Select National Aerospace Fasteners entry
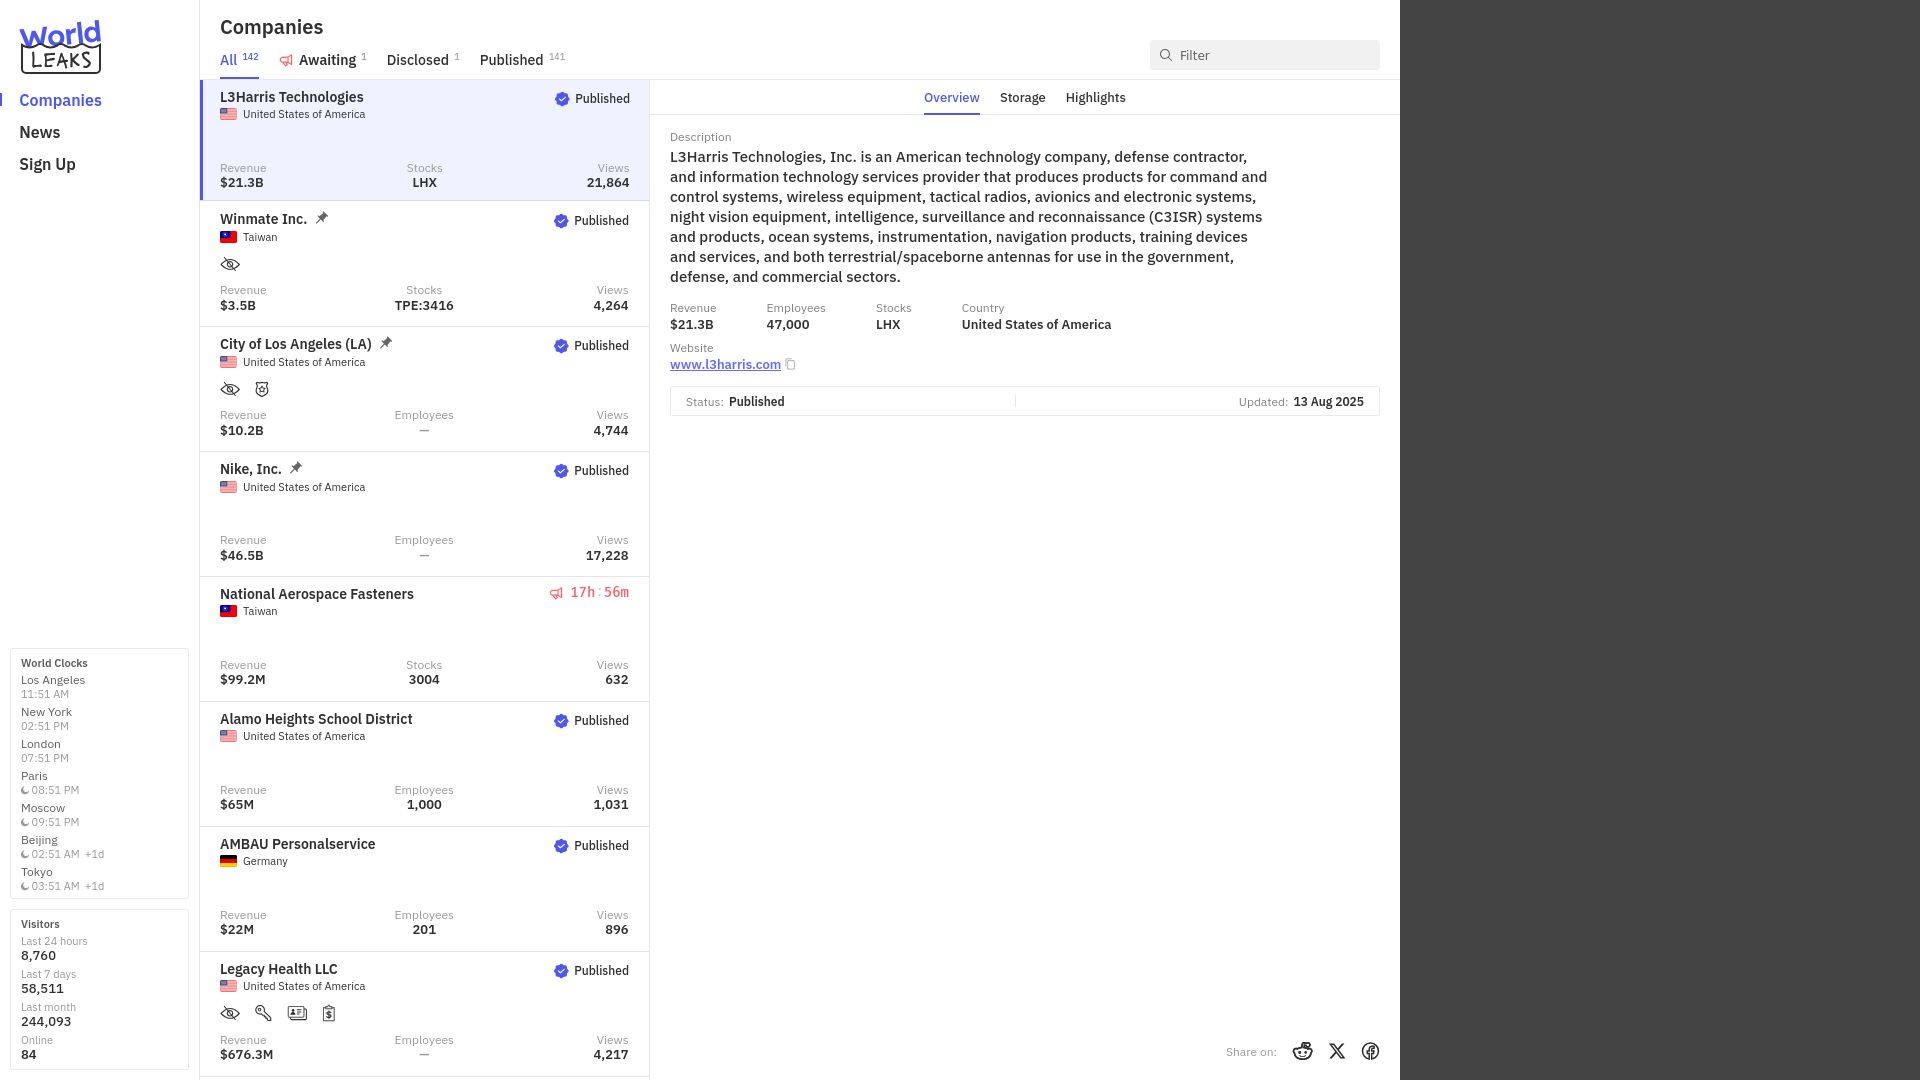 [425, 639]
